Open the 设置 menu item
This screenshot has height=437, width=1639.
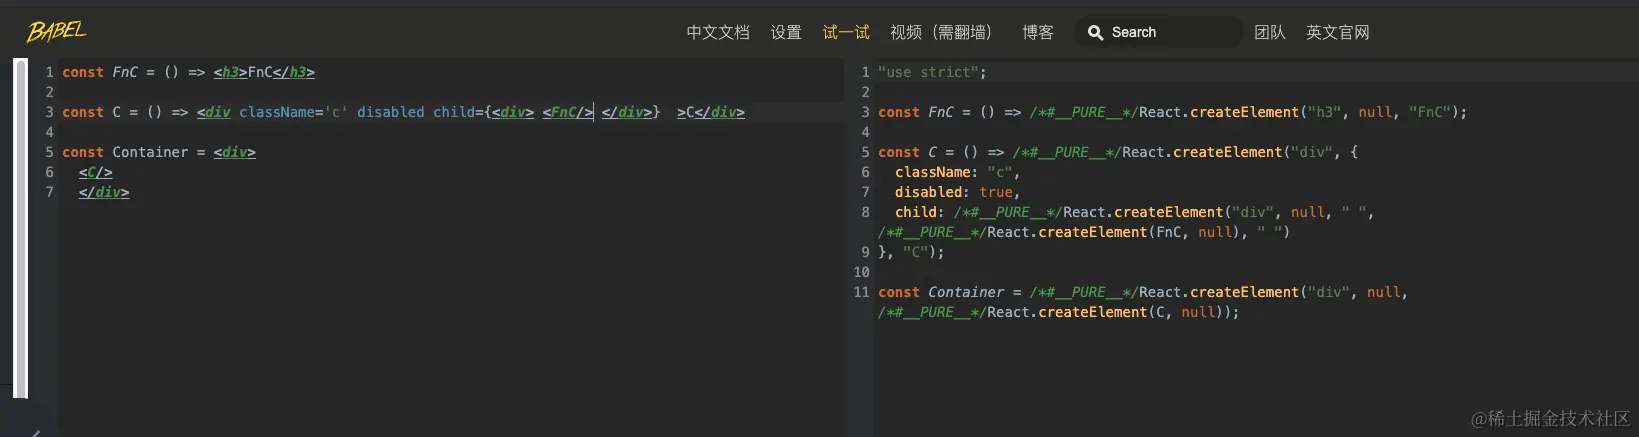[786, 32]
